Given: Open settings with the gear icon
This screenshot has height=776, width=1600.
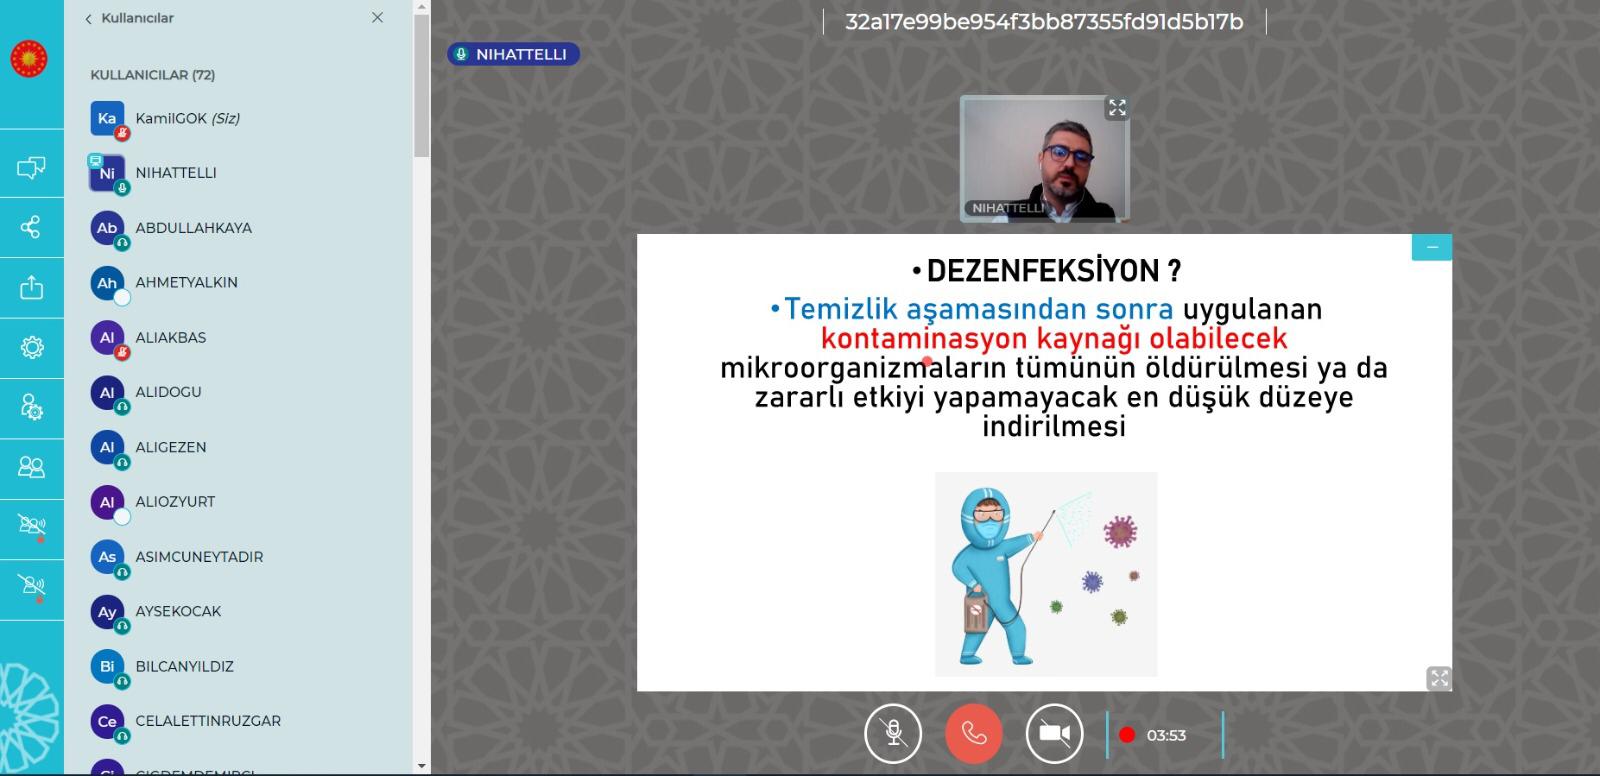Looking at the screenshot, I should point(31,347).
